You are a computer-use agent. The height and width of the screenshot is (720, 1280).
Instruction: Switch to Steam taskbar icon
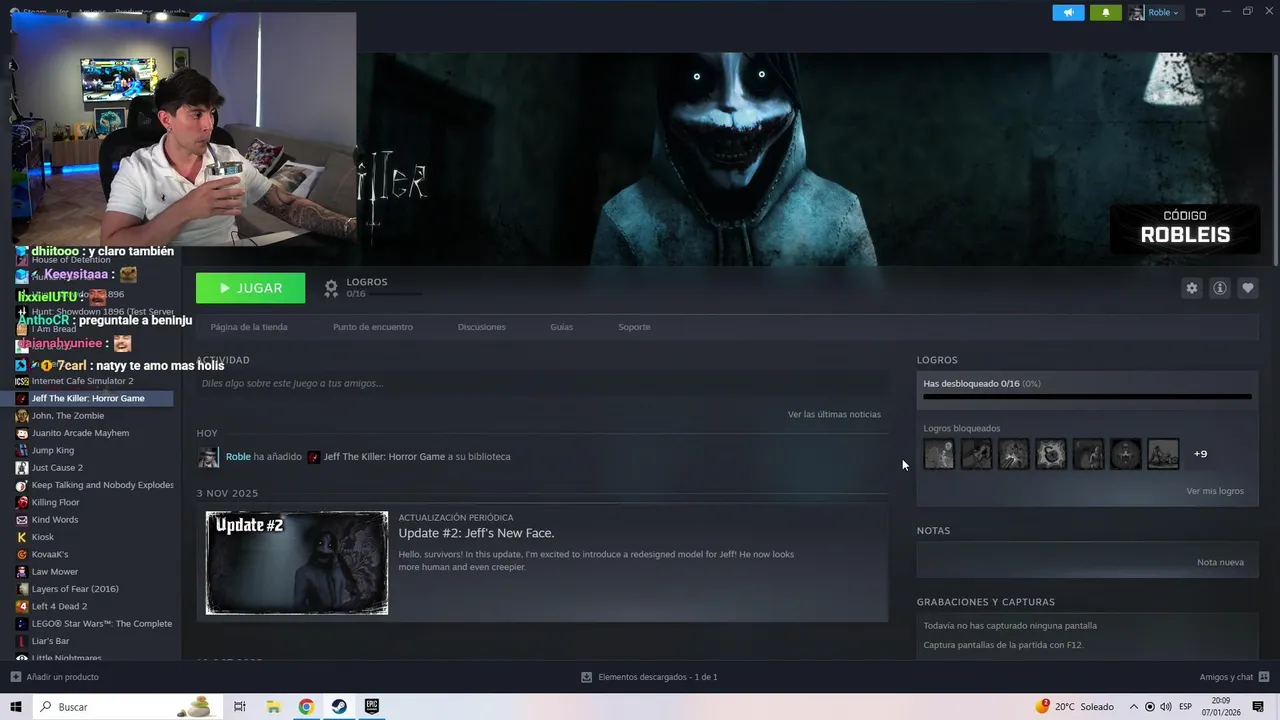pyautogui.click(x=339, y=707)
